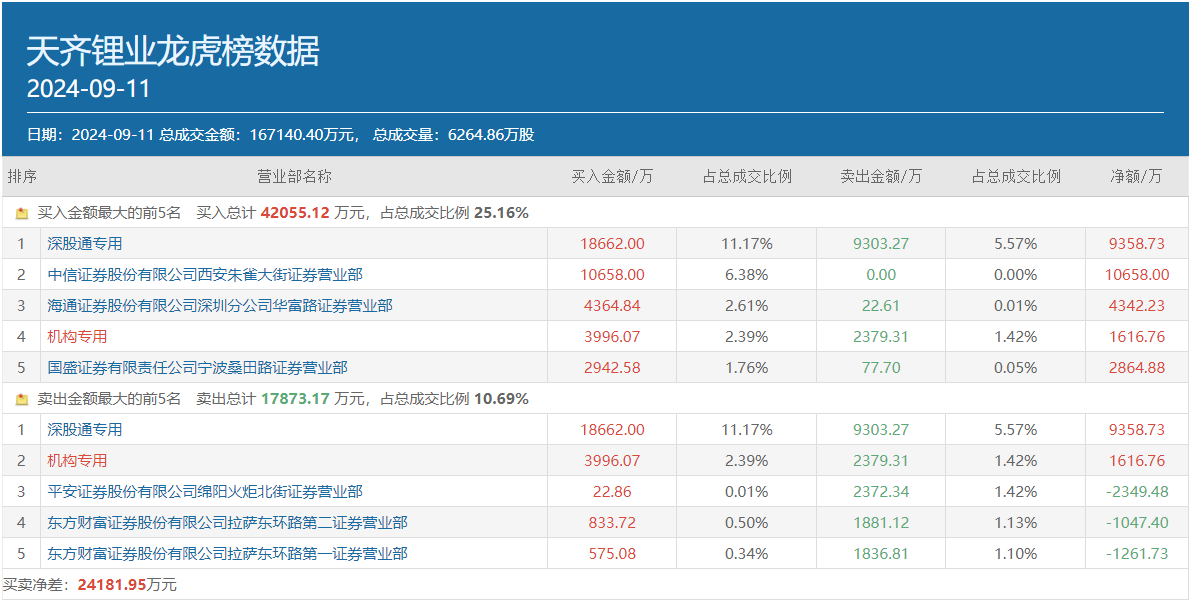The height and width of the screenshot is (604, 1192).
Task: Click the 营业部名称 column header
Action: pyautogui.click(x=294, y=177)
